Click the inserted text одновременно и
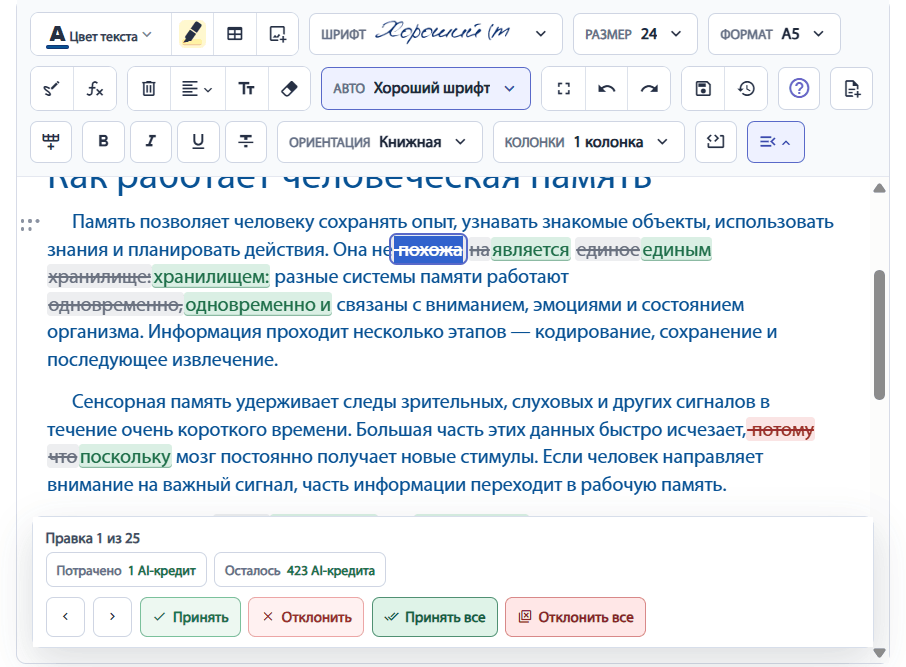Viewport: 906px width, 667px height. [x=258, y=305]
